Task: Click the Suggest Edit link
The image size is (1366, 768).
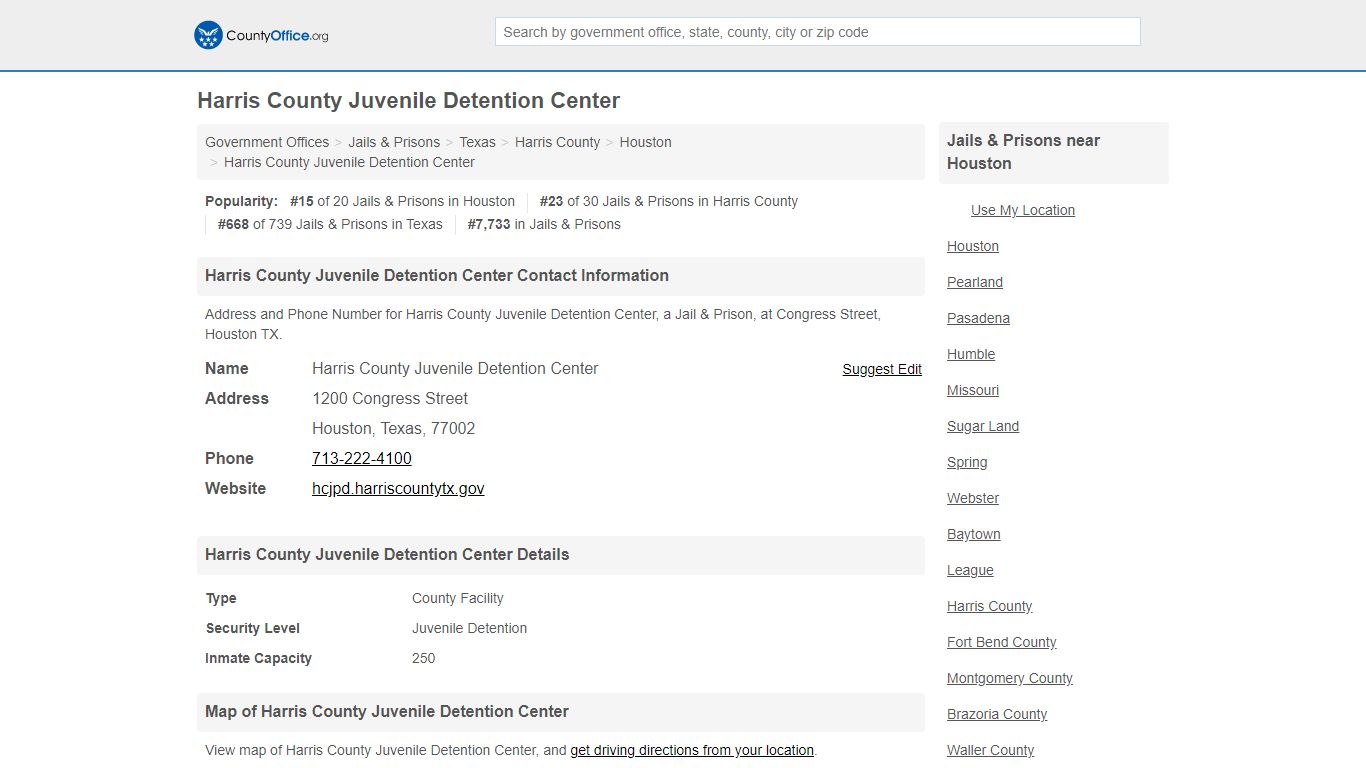Action: [882, 369]
